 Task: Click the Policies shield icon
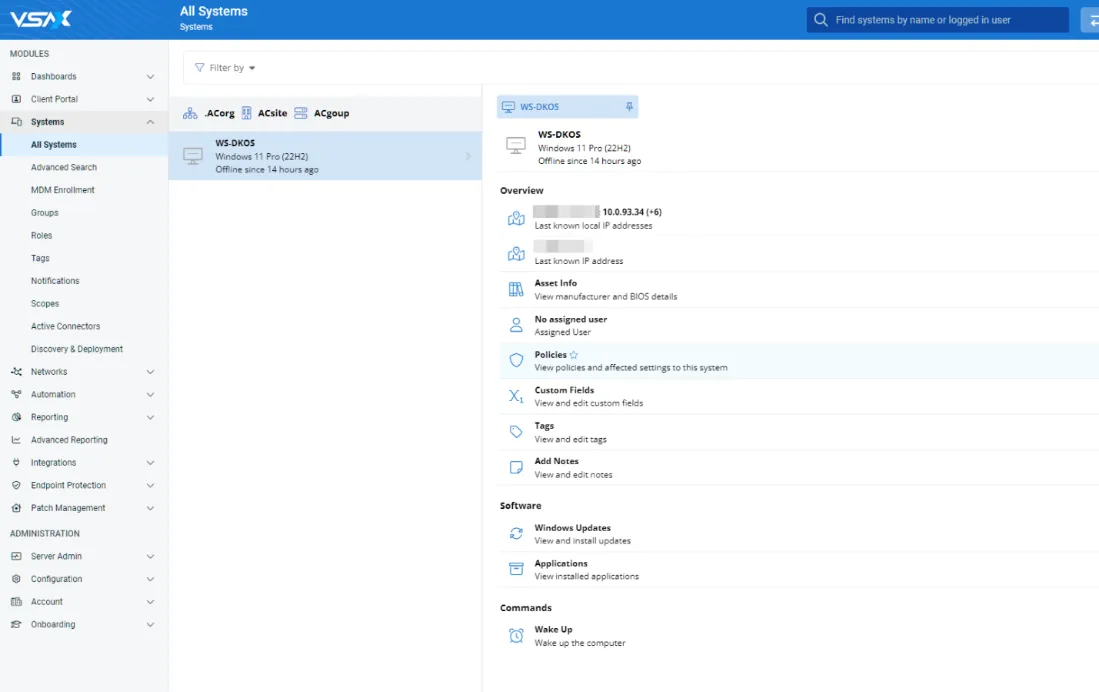click(x=516, y=361)
